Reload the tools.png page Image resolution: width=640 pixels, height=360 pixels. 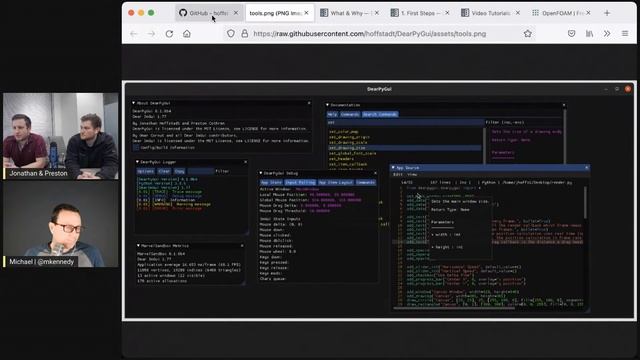[169, 34]
